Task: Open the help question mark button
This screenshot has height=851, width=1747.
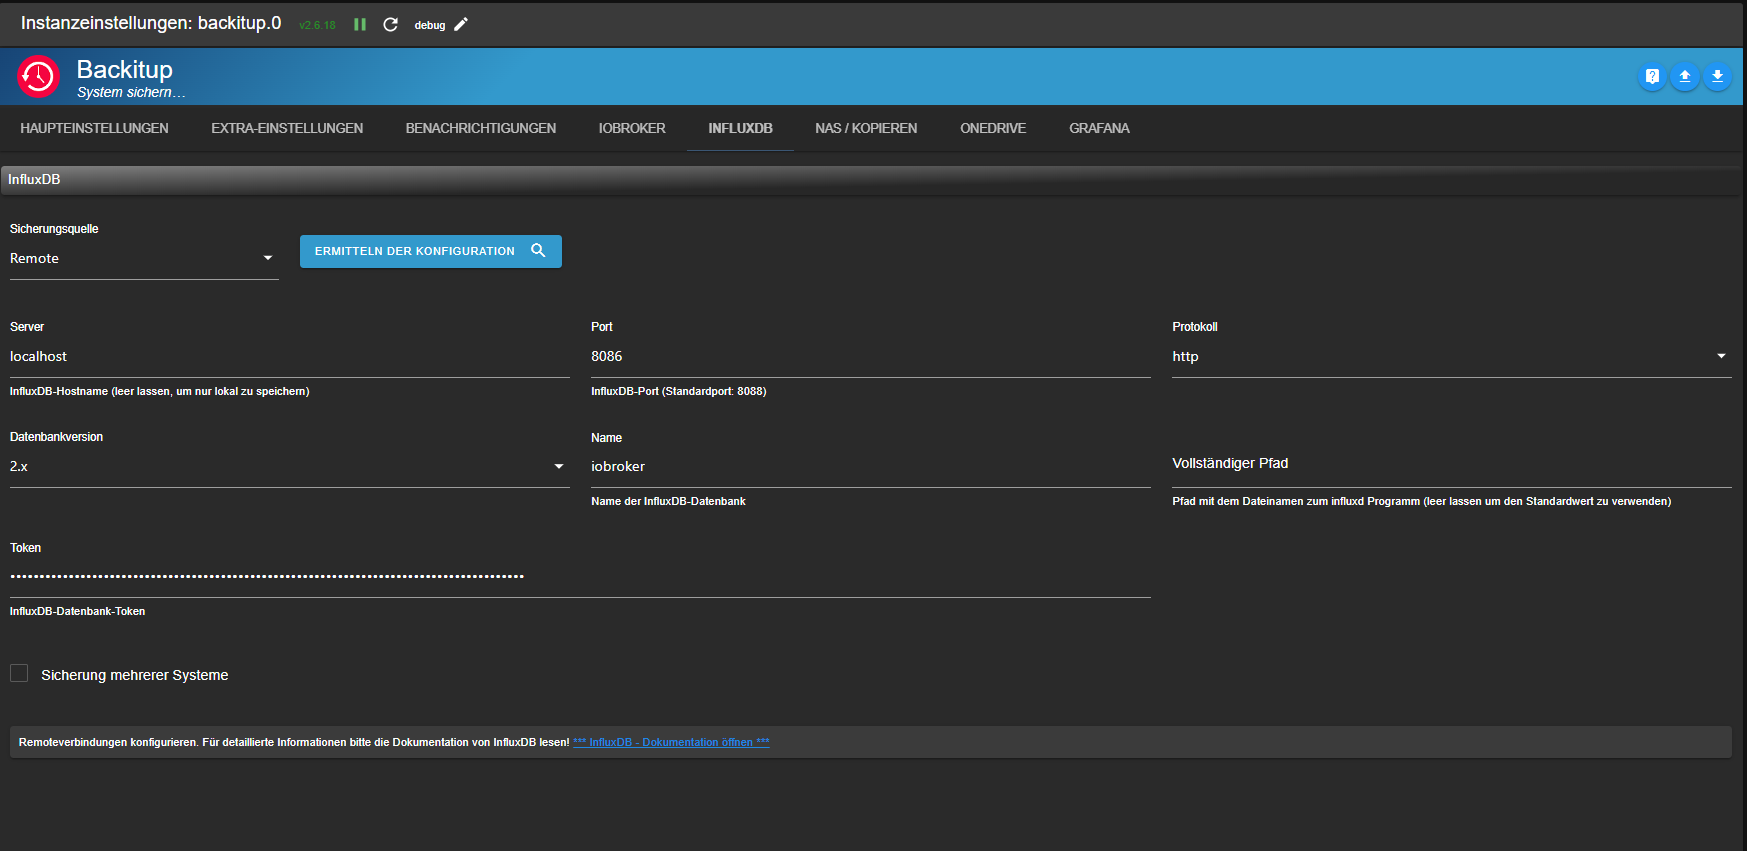Action: tap(1652, 76)
